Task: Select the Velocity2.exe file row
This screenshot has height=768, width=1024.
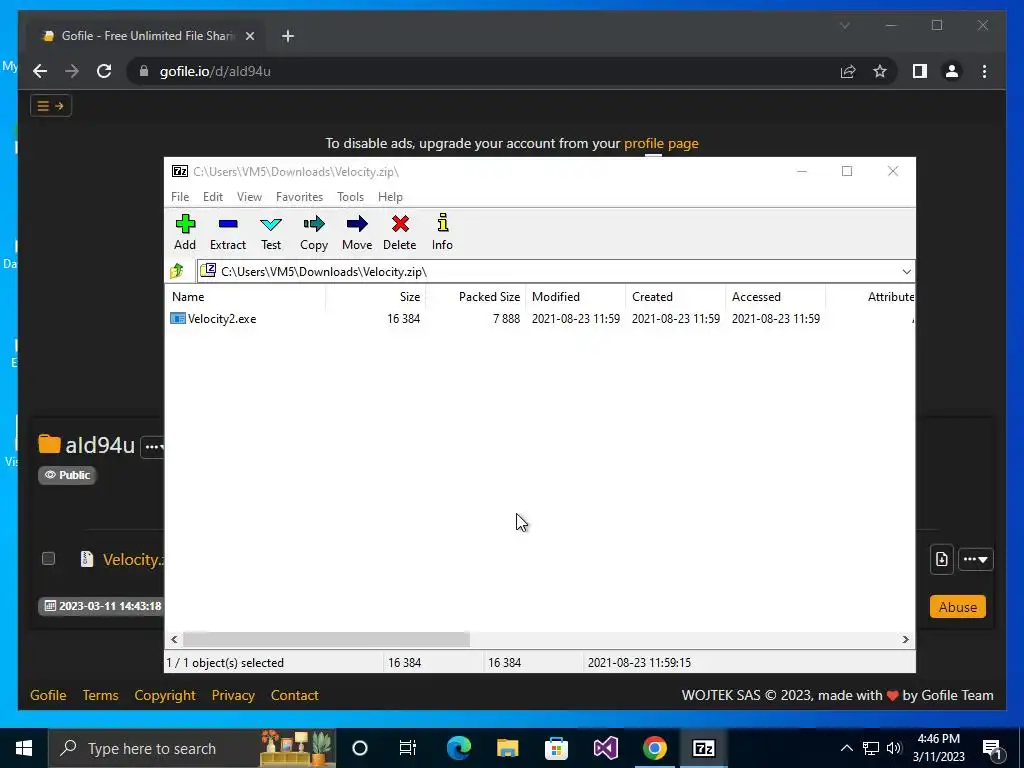Action: (x=539, y=319)
